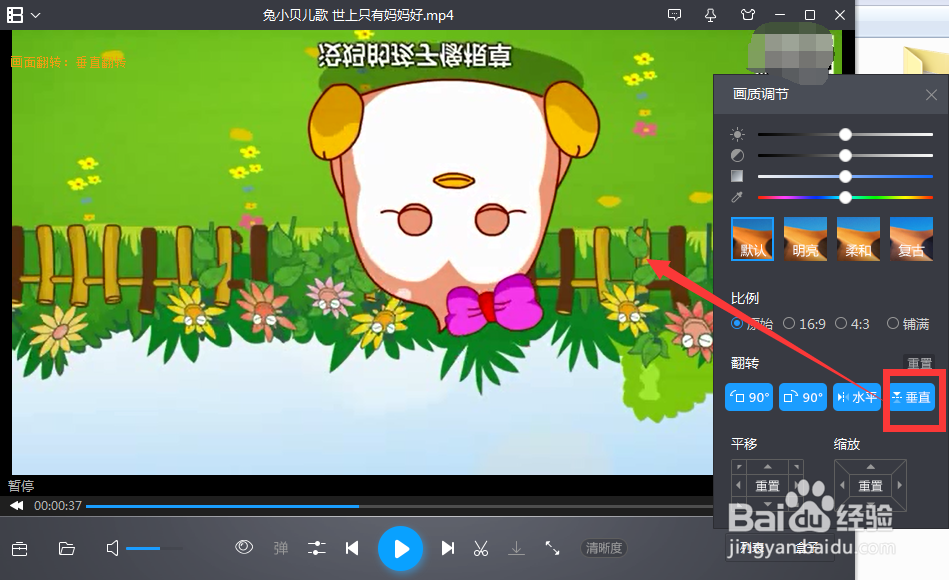Open the toolbox briefcase icon
Viewport: 949px width, 580px height.
[x=19, y=549]
